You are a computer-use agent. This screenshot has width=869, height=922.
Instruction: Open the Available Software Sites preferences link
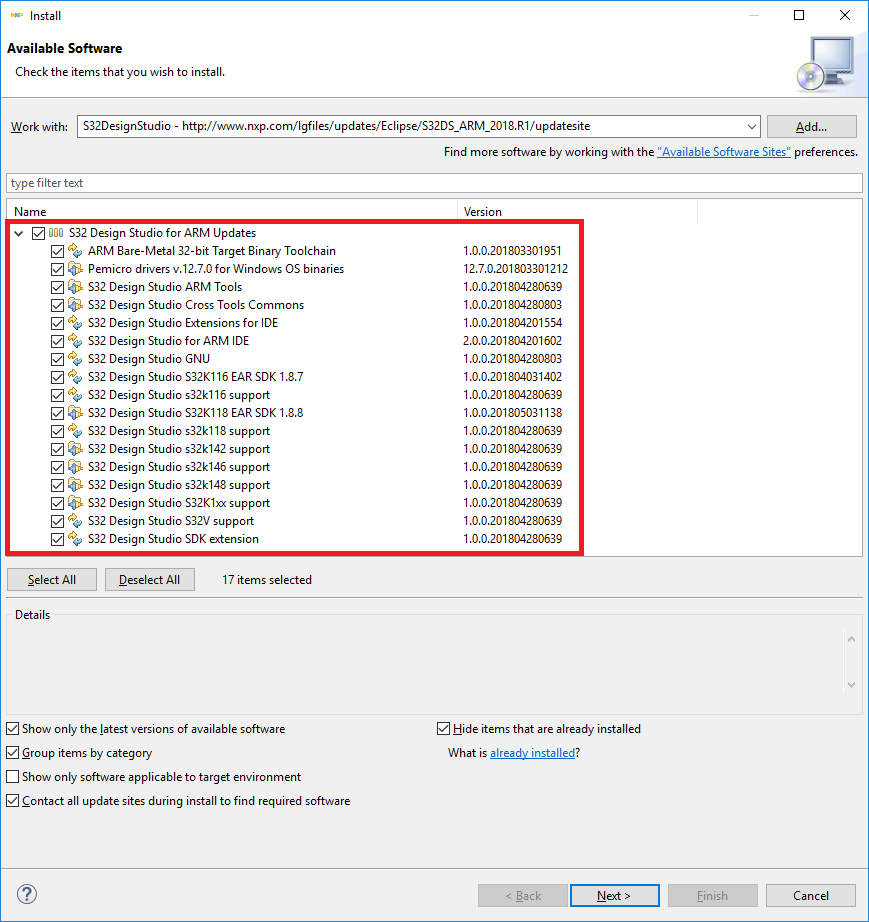(x=724, y=152)
